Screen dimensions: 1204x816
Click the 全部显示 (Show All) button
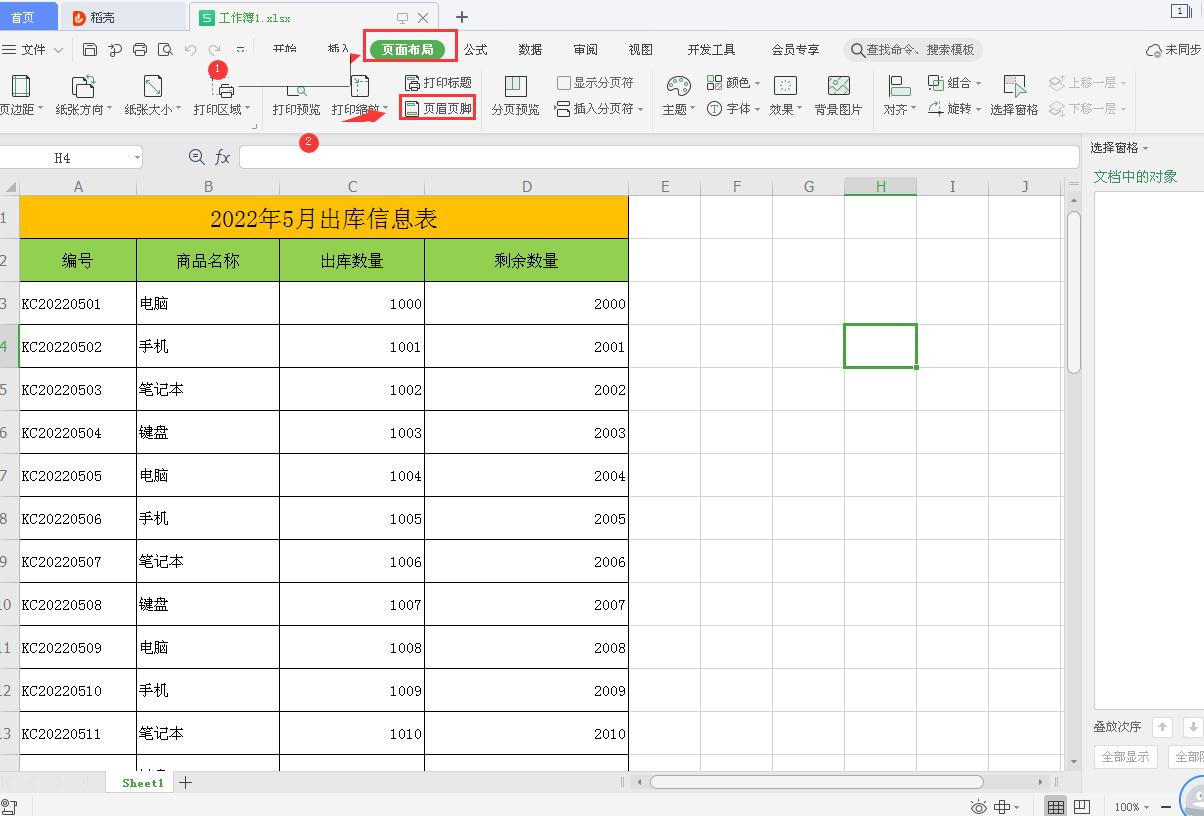[x=1125, y=757]
